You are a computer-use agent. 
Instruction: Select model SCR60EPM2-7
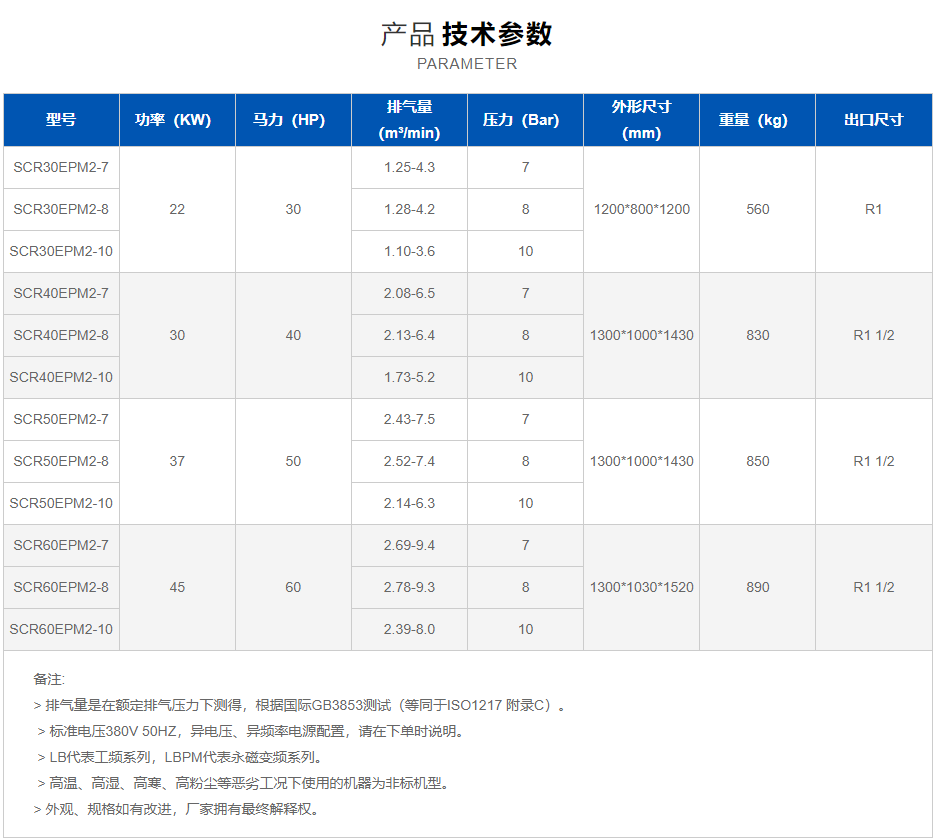pyautogui.click(x=61, y=545)
